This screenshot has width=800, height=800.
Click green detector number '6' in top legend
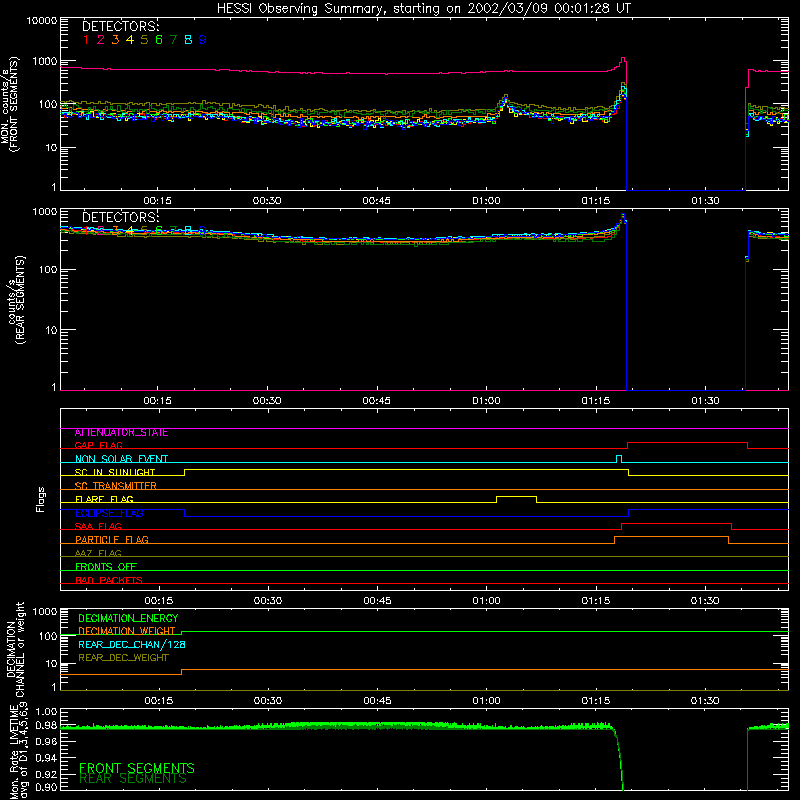(159, 40)
